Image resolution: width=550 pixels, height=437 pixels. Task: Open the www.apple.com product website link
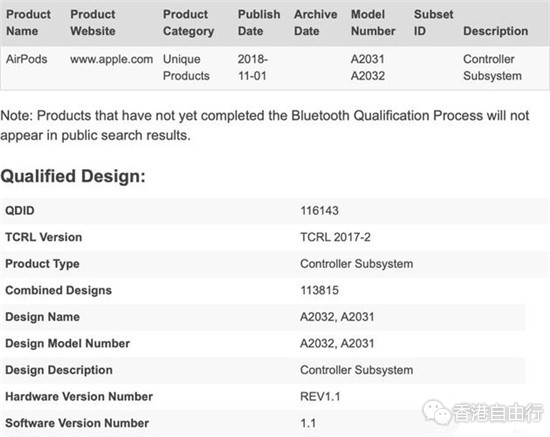(x=112, y=59)
